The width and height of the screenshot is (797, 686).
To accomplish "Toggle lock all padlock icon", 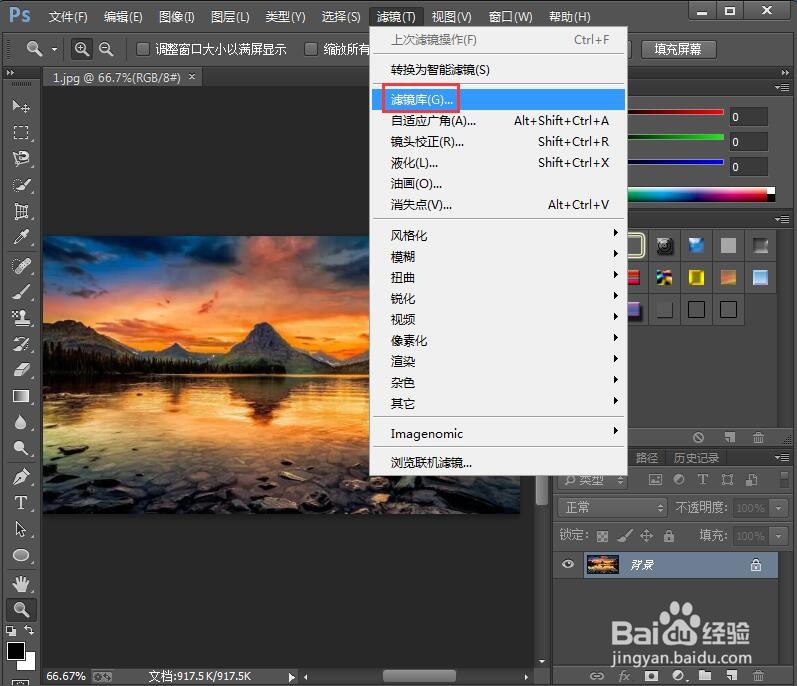I will click(669, 536).
